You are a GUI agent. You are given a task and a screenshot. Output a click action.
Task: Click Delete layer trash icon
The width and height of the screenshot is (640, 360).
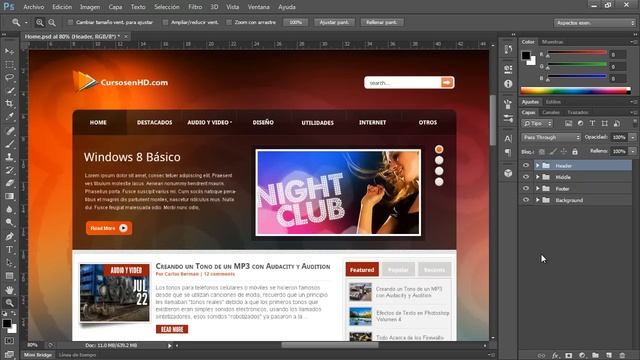tap(622, 356)
